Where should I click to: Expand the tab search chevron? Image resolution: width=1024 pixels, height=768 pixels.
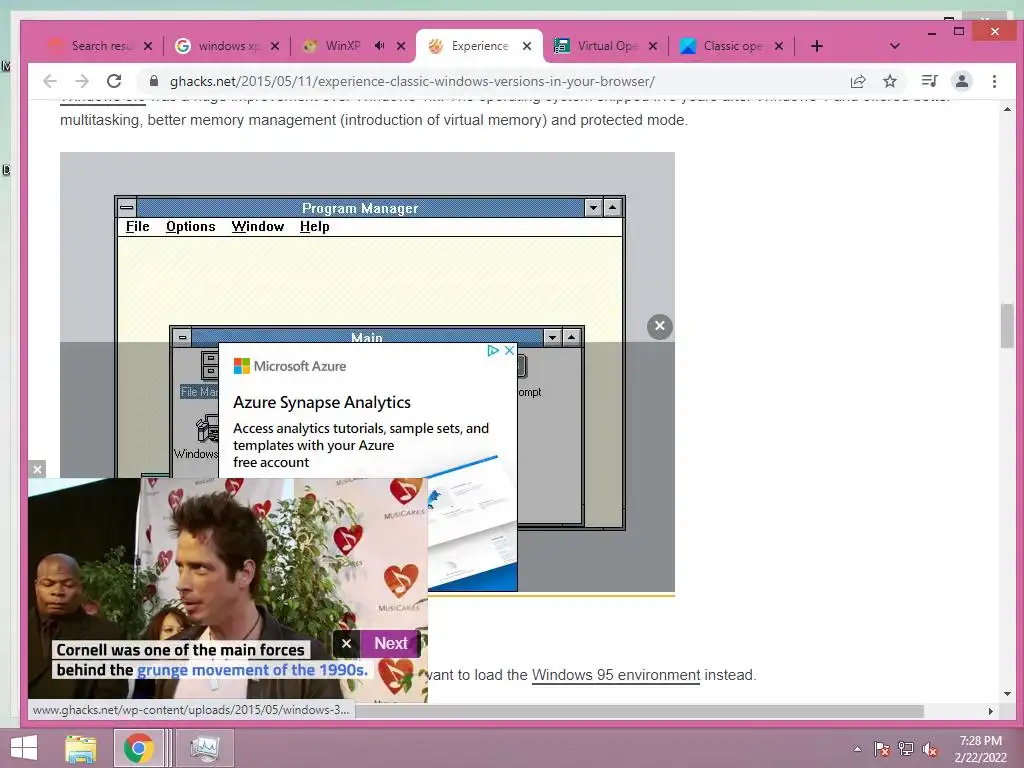click(x=895, y=46)
